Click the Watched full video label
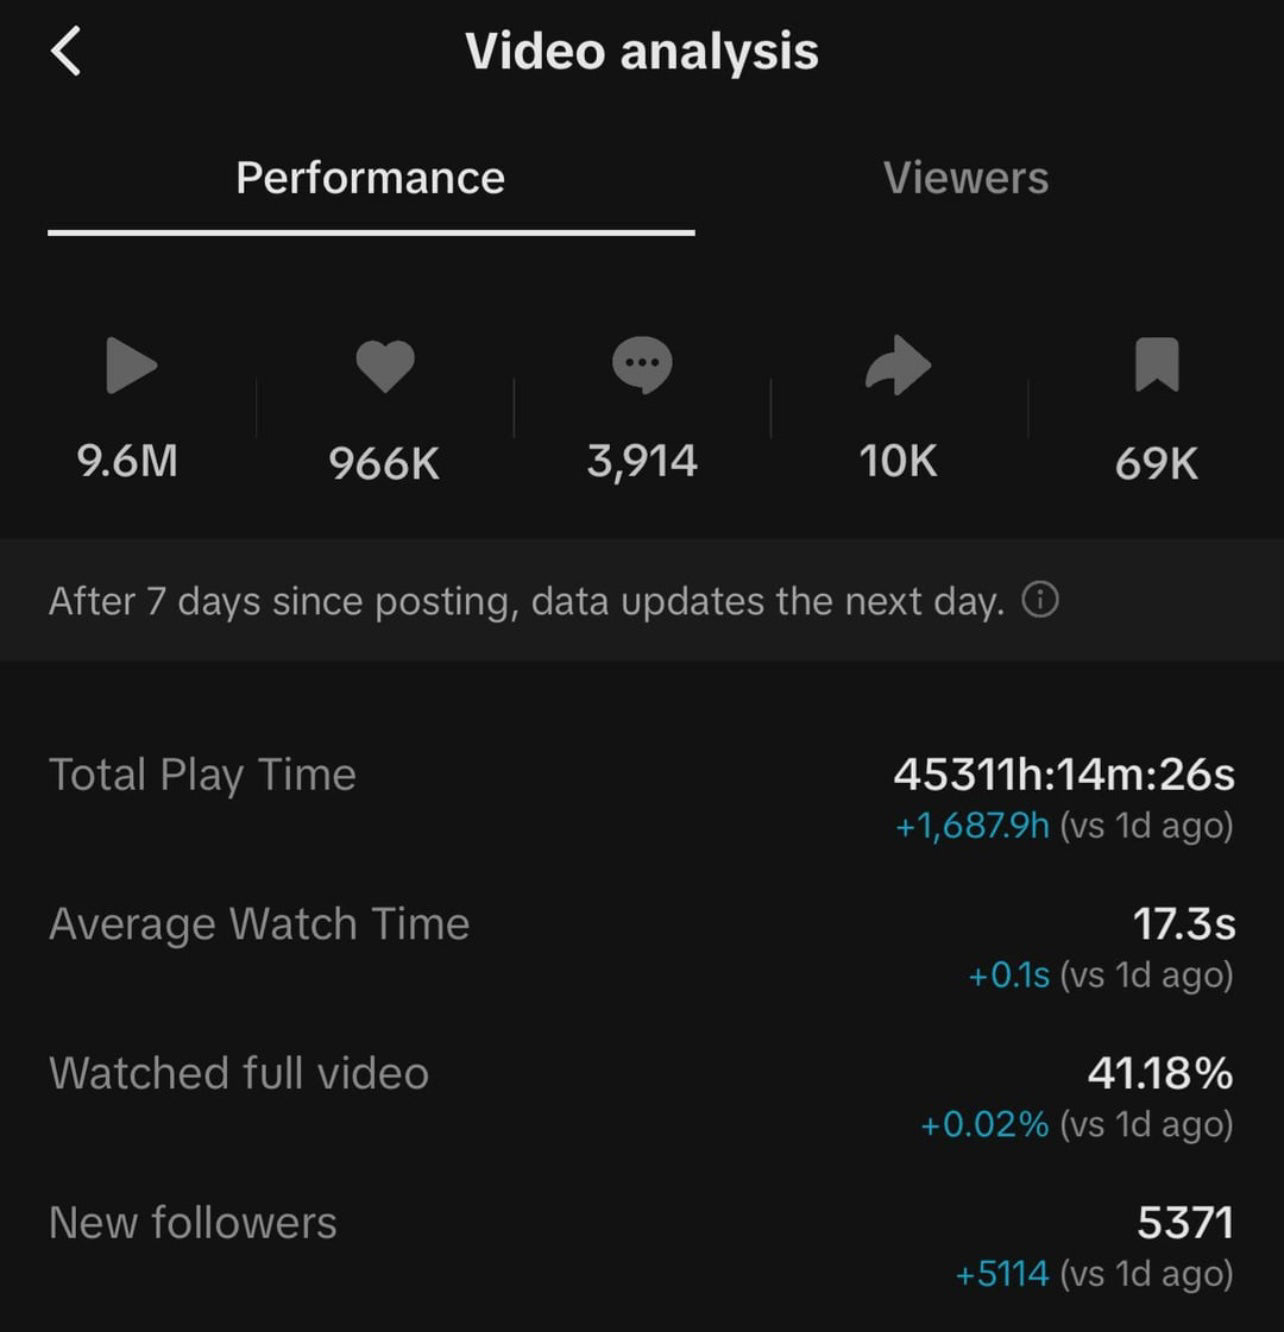Viewport: 1284px width, 1332px height. coord(239,1073)
